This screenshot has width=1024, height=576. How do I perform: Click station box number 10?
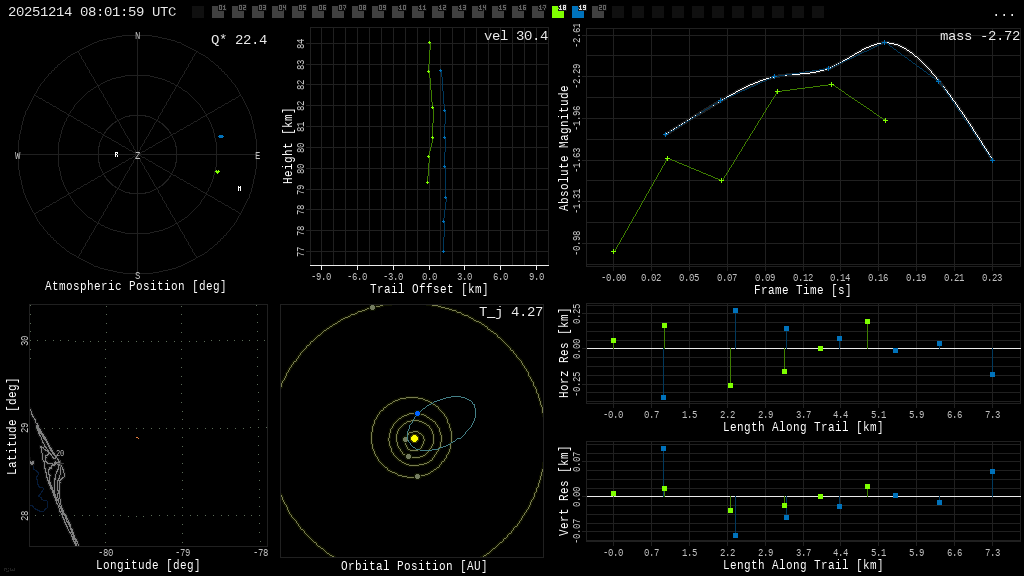coord(398,12)
